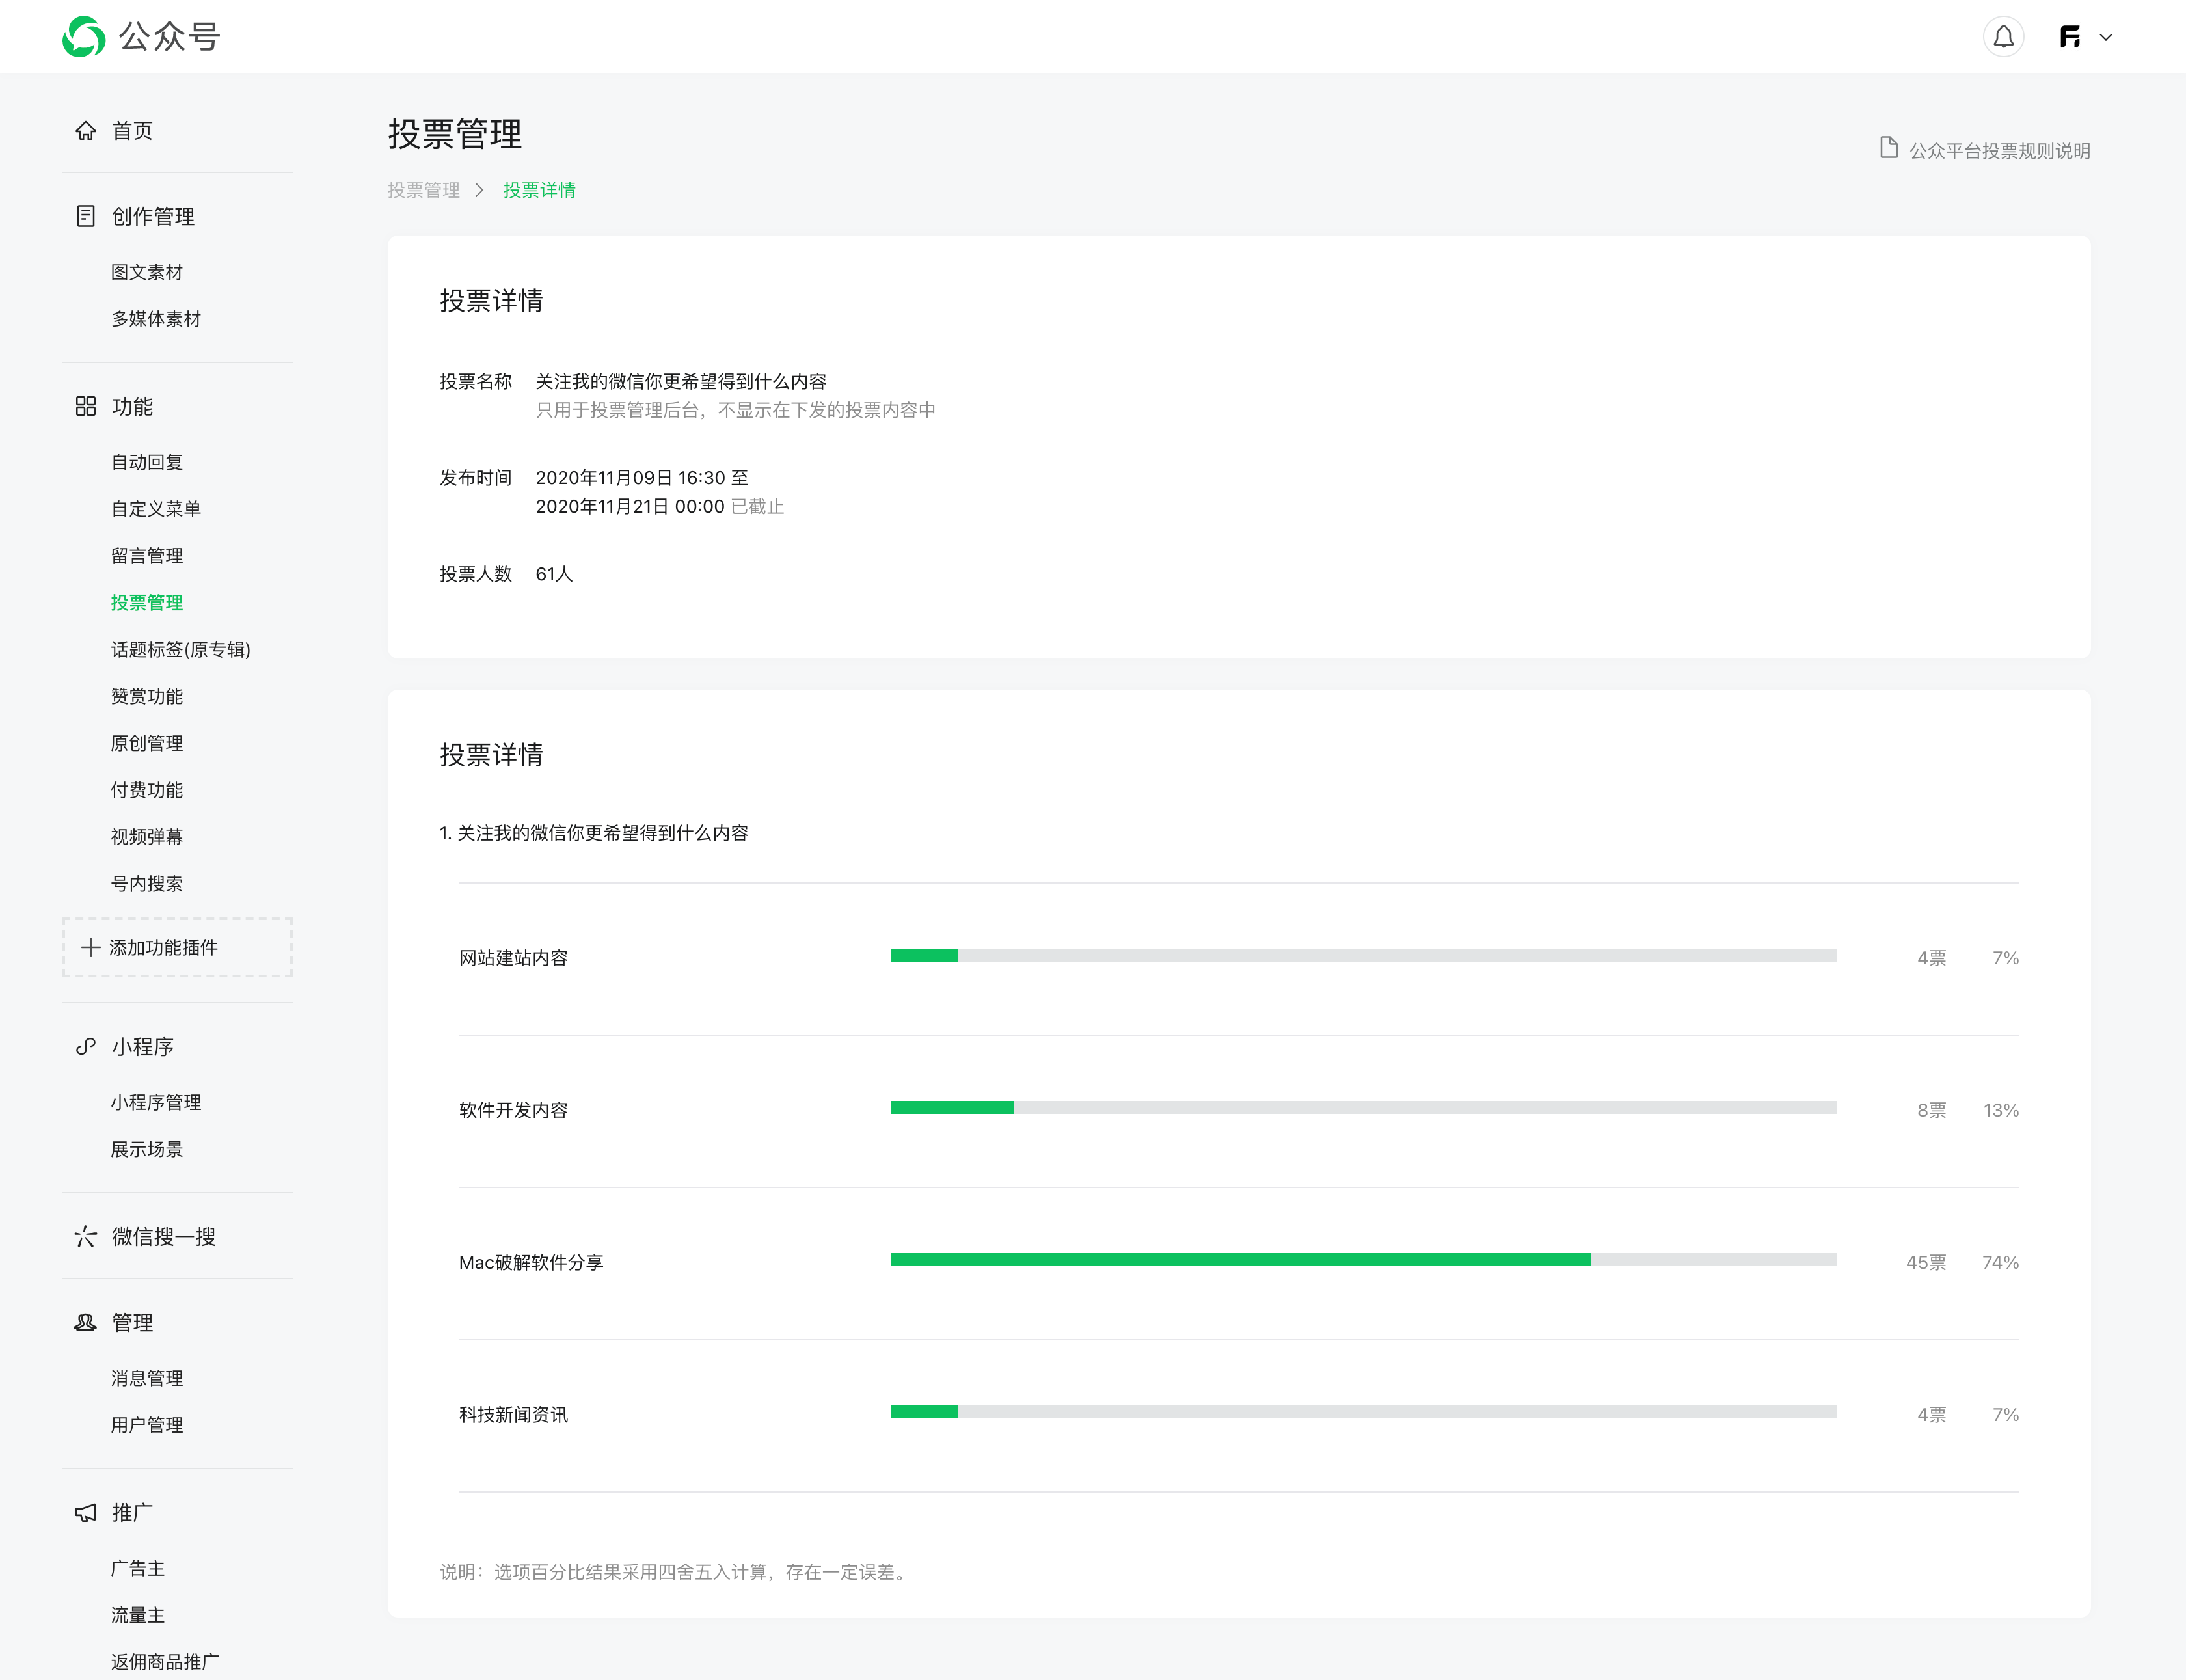Click the 网站建站内容 option label

point(513,958)
